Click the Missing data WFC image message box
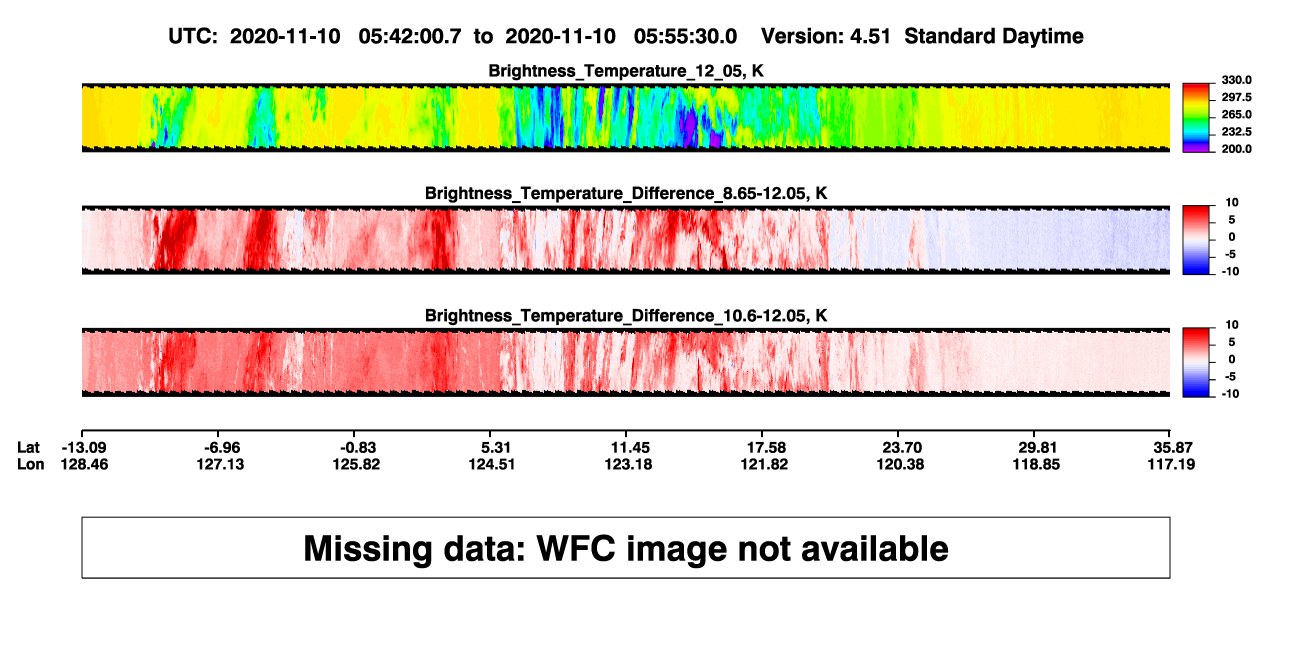The width and height of the screenshot is (1300, 667). (x=625, y=547)
